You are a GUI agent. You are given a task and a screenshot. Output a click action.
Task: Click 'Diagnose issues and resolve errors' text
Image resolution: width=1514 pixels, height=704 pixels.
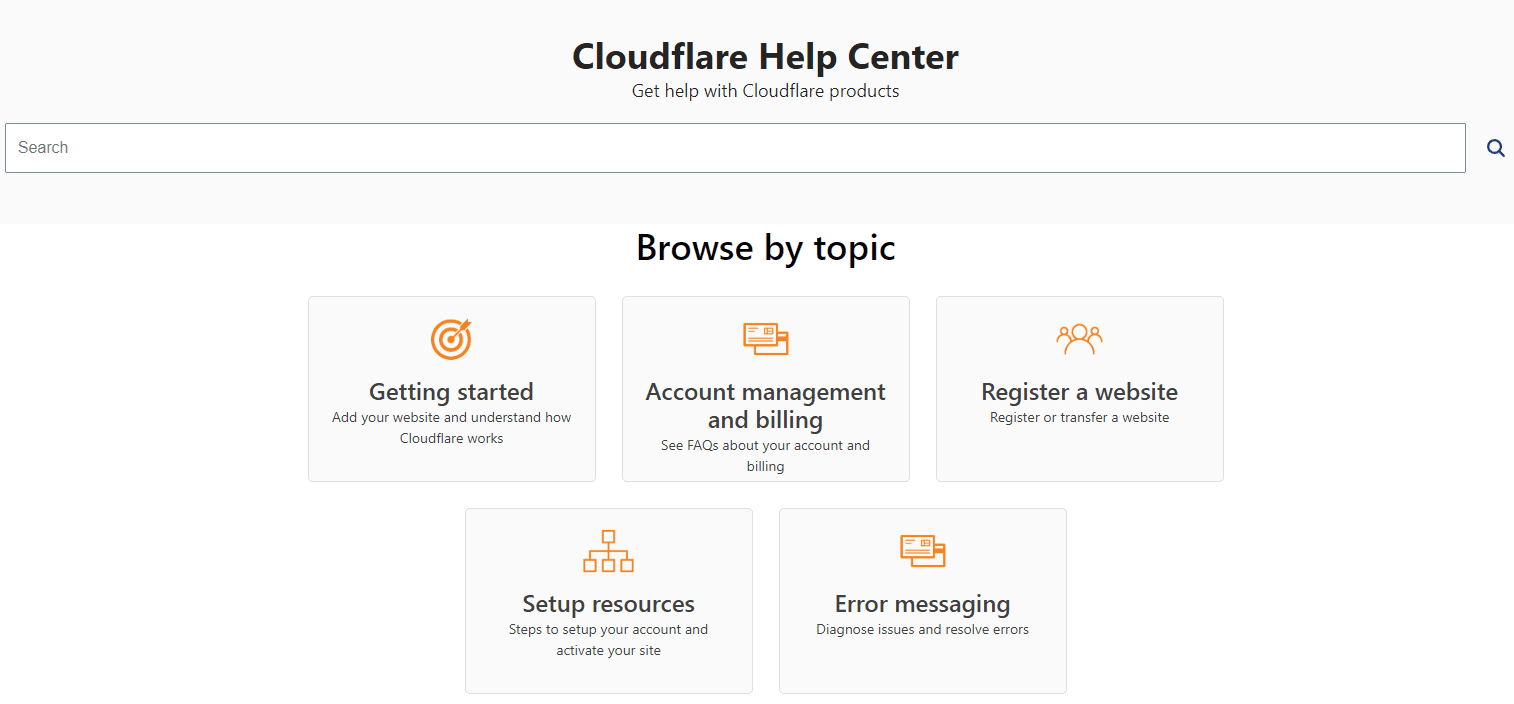click(x=922, y=630)
